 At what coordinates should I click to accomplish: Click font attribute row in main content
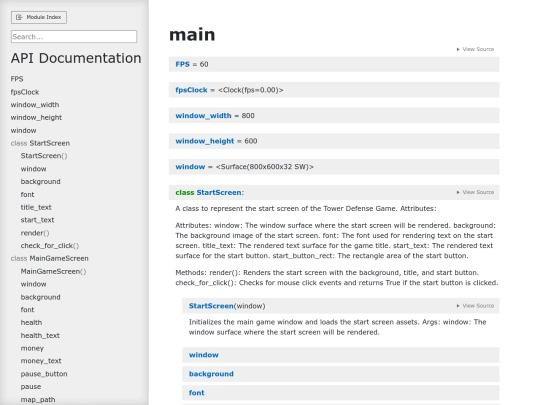(x=341, y=393)
